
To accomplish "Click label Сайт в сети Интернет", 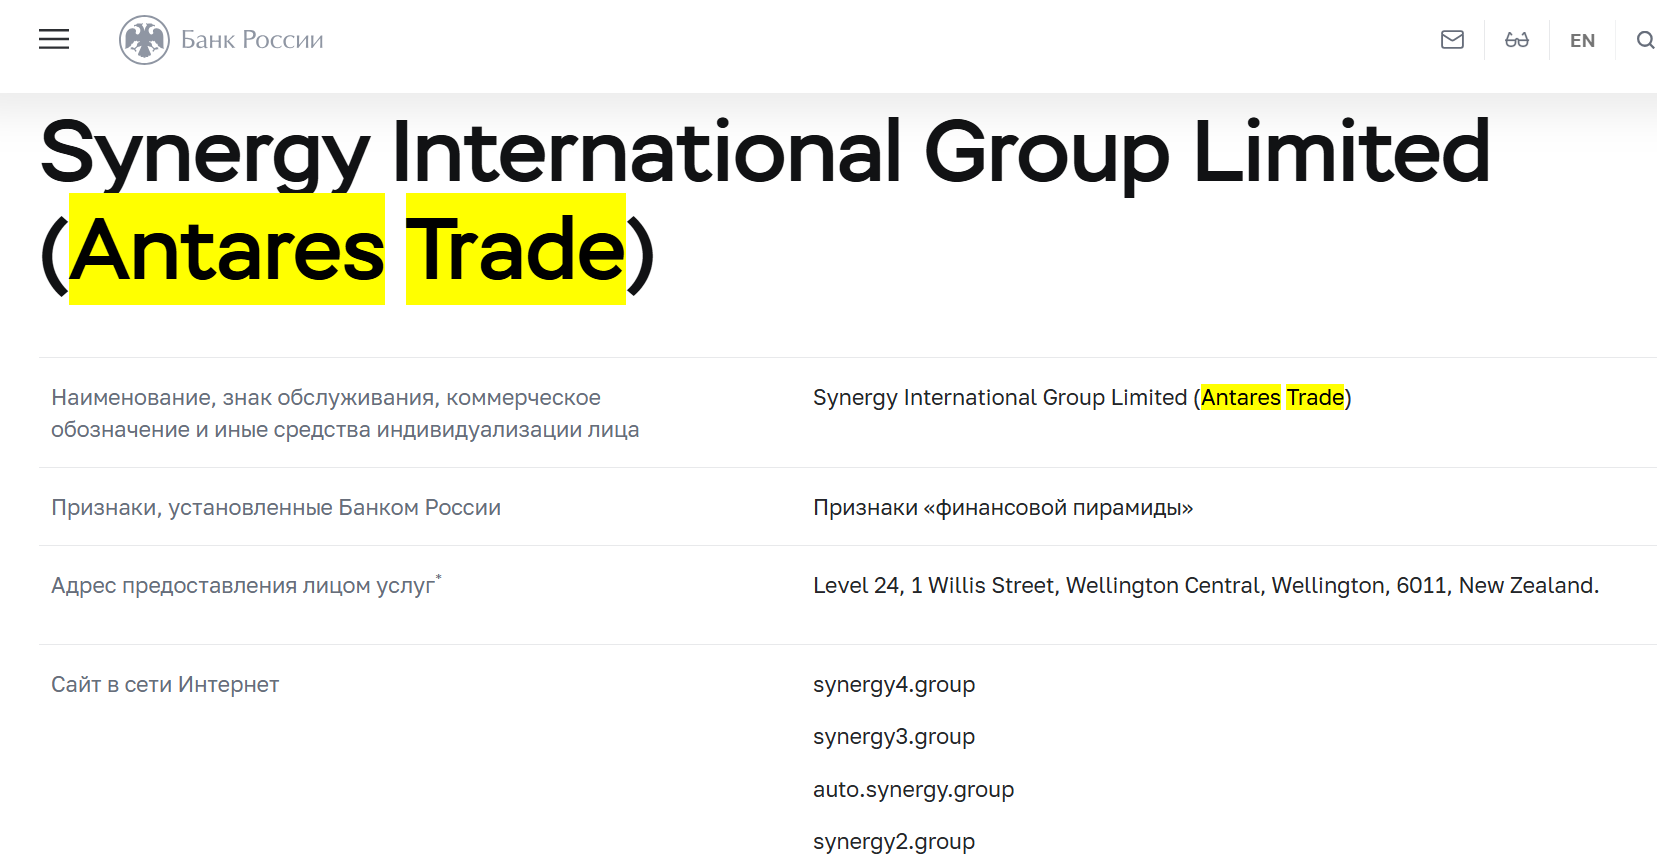I will click(x=165, y=685).
